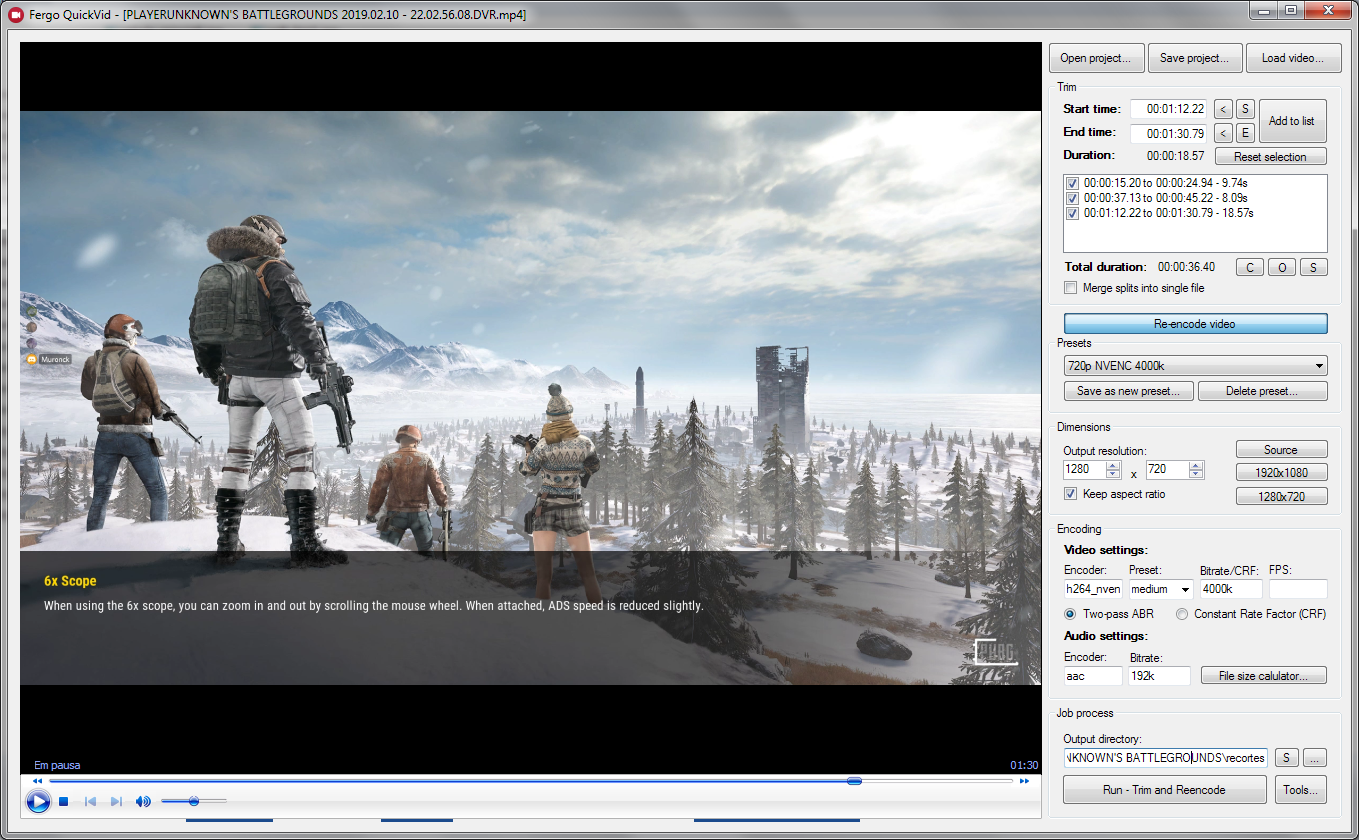Uncheck the 00:00:15.20 to 00:00:24.94 segment
The width and height of the screenshot is (1359, 840).
(x=1072, y=184)
